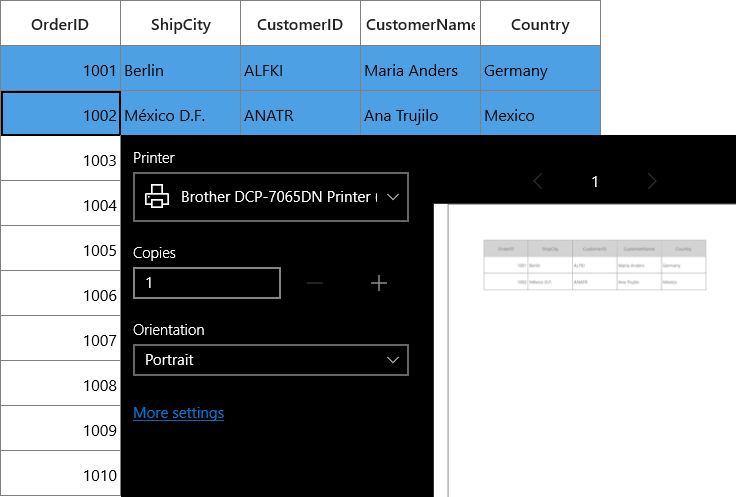Sort by the ShipCity column header
The height and width of the screenshot is (497, 736).
pyautogui.click(x=181, y=23)
